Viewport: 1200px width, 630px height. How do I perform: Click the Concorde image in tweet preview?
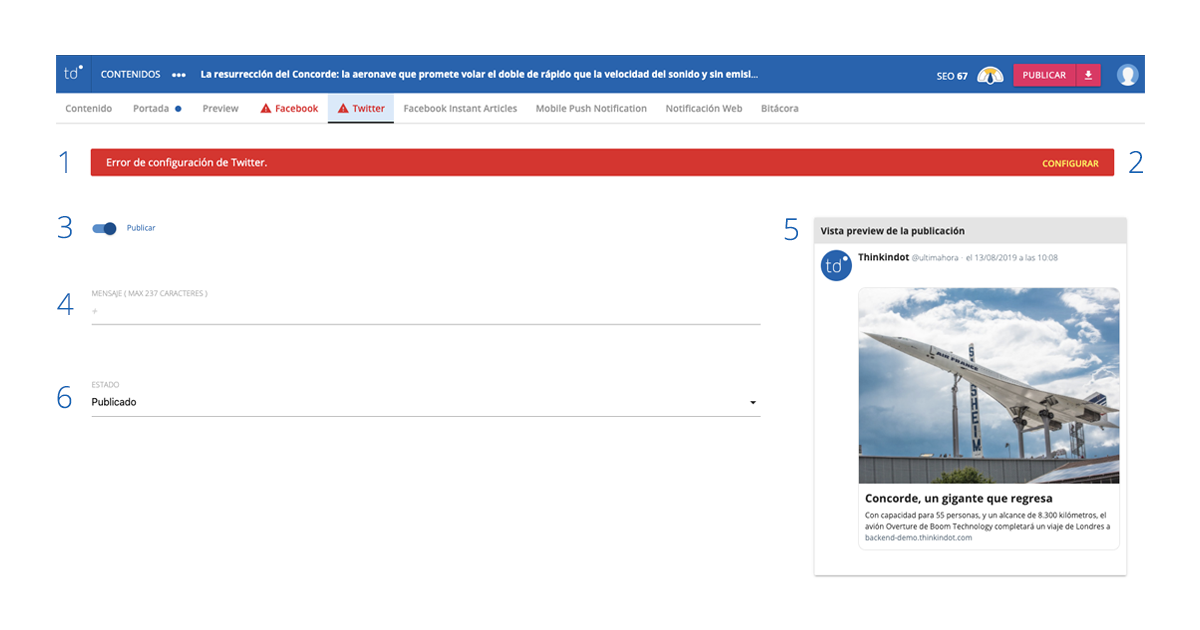click(x=988, y=385)
